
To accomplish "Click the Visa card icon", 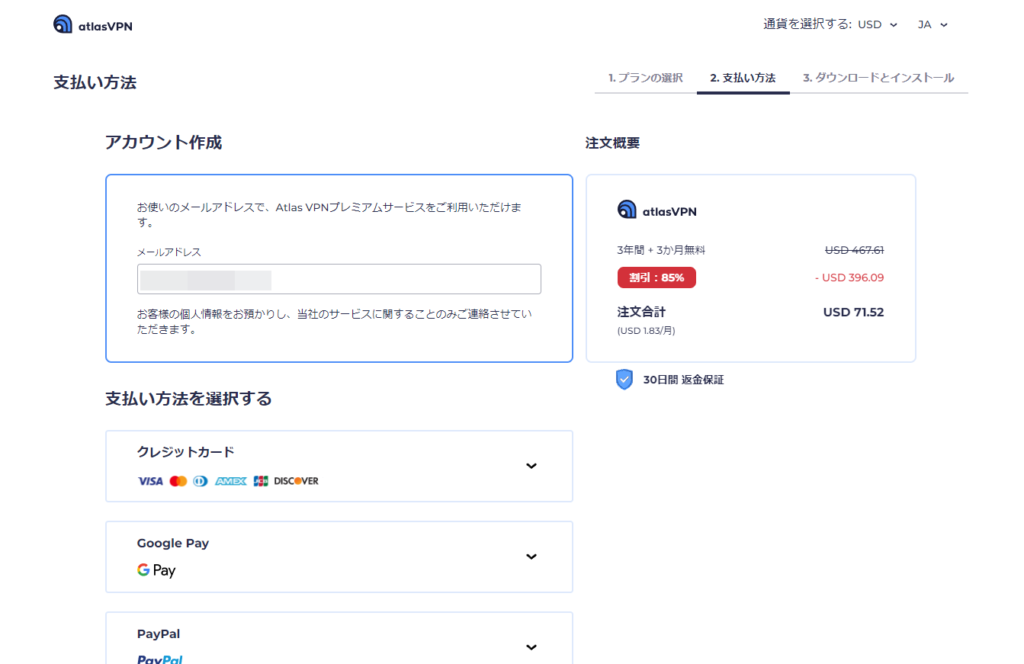I will tap(150, 481).
